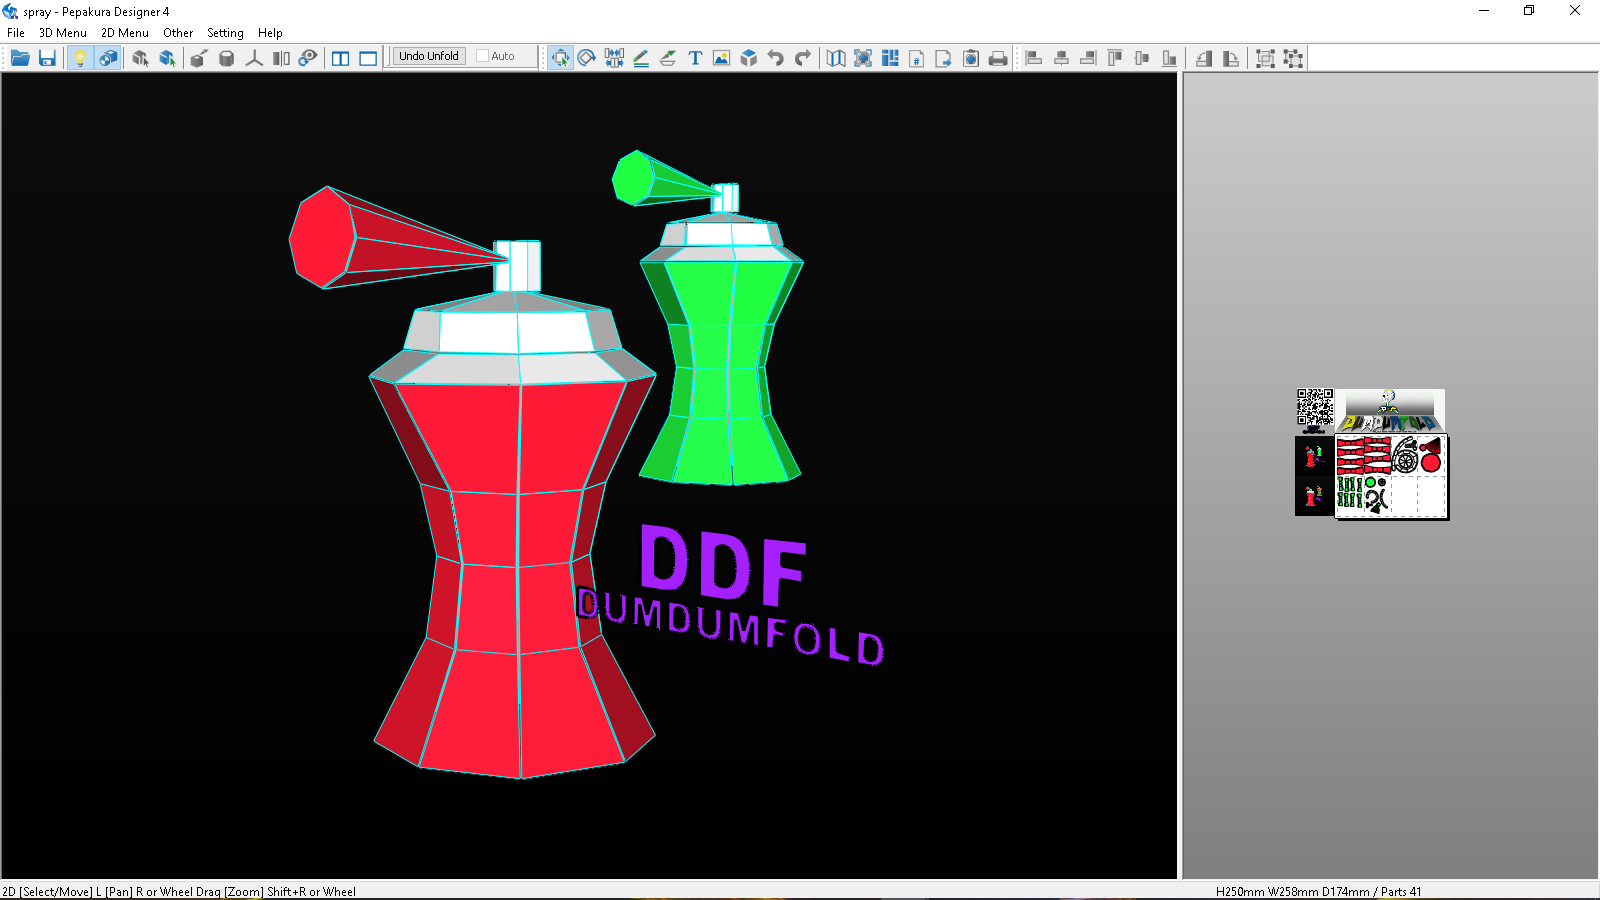Click the Undo Unfold button
The height and width of the screenshot is (900, 1600).
point(428,55)
